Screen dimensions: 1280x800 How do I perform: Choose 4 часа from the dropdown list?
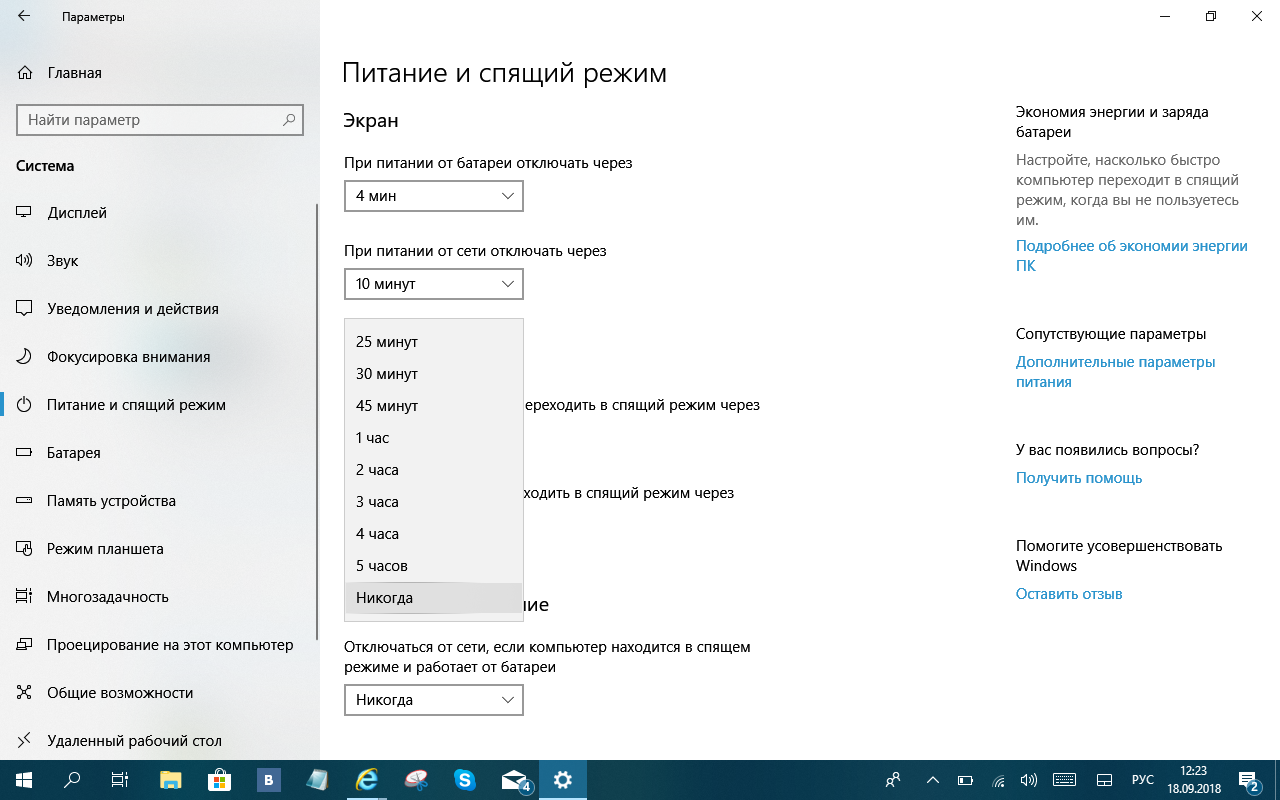click(x=434, y=534)
